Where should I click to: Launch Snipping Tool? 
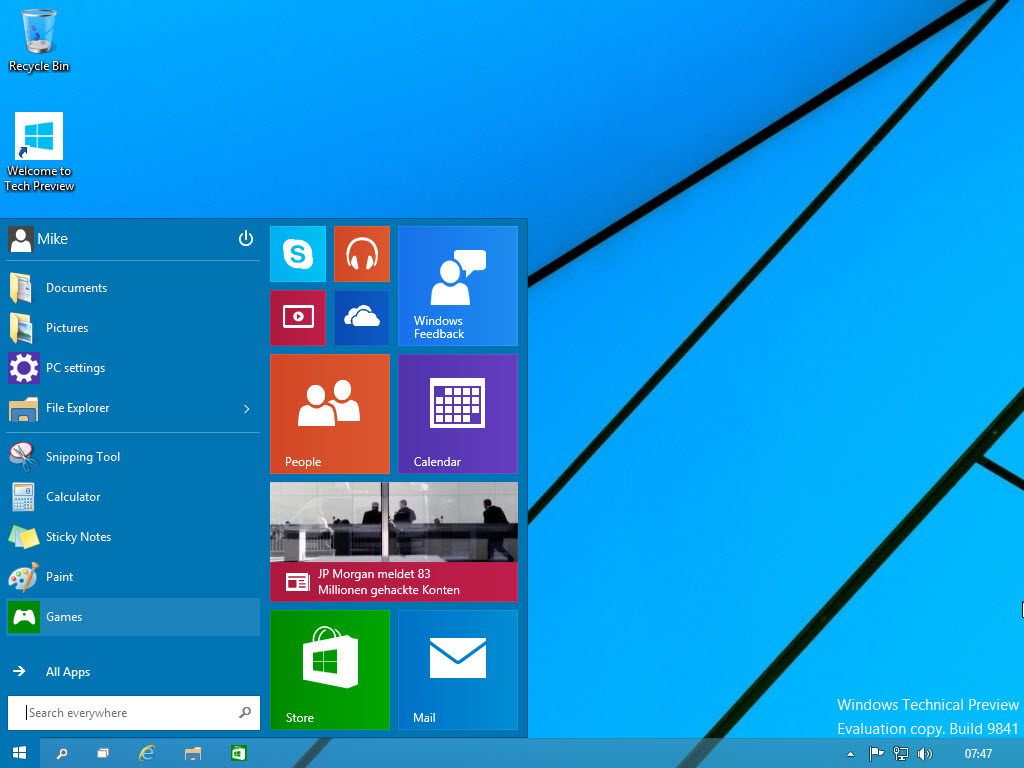pyautogui.click(x=133, y=456)
